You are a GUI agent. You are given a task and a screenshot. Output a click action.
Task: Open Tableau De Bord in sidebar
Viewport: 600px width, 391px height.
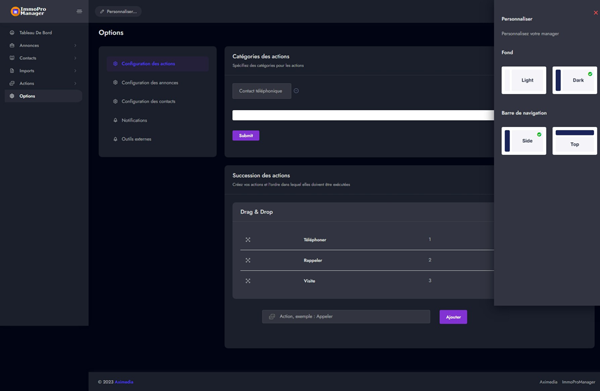tap(43, 33)
